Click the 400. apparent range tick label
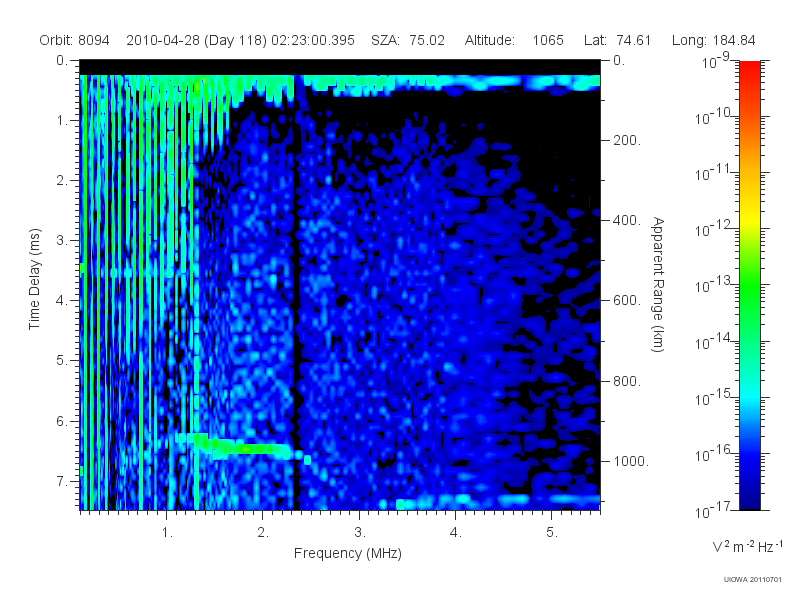Screen dimensions: 800x600 click(627, 220)
